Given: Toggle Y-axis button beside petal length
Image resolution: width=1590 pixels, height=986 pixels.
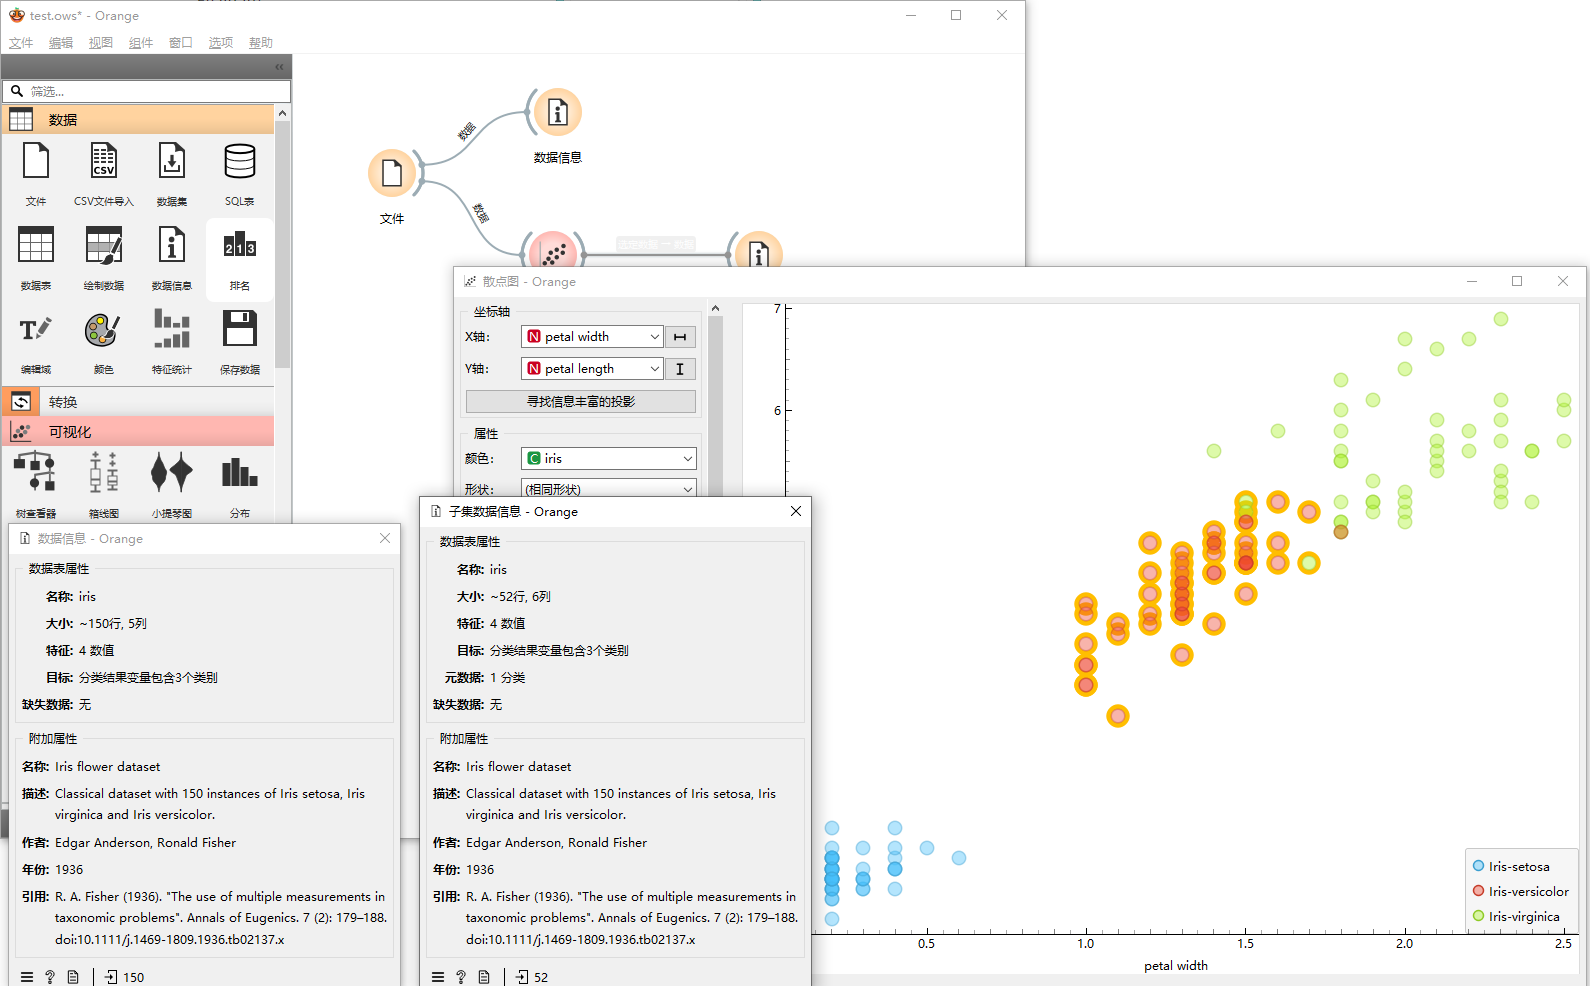Looking at the screenshot, I should click(x=680, y=369).
